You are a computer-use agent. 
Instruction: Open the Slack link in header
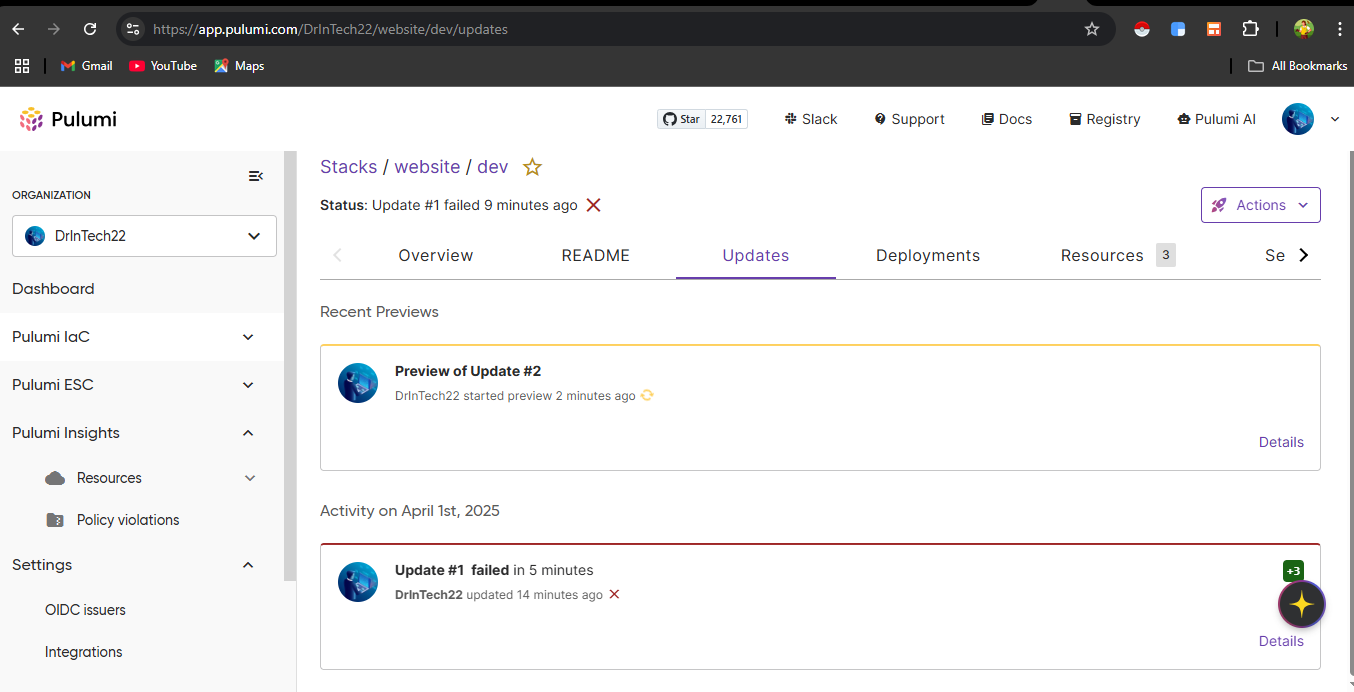pyautogui.click(x=811, y=119)
